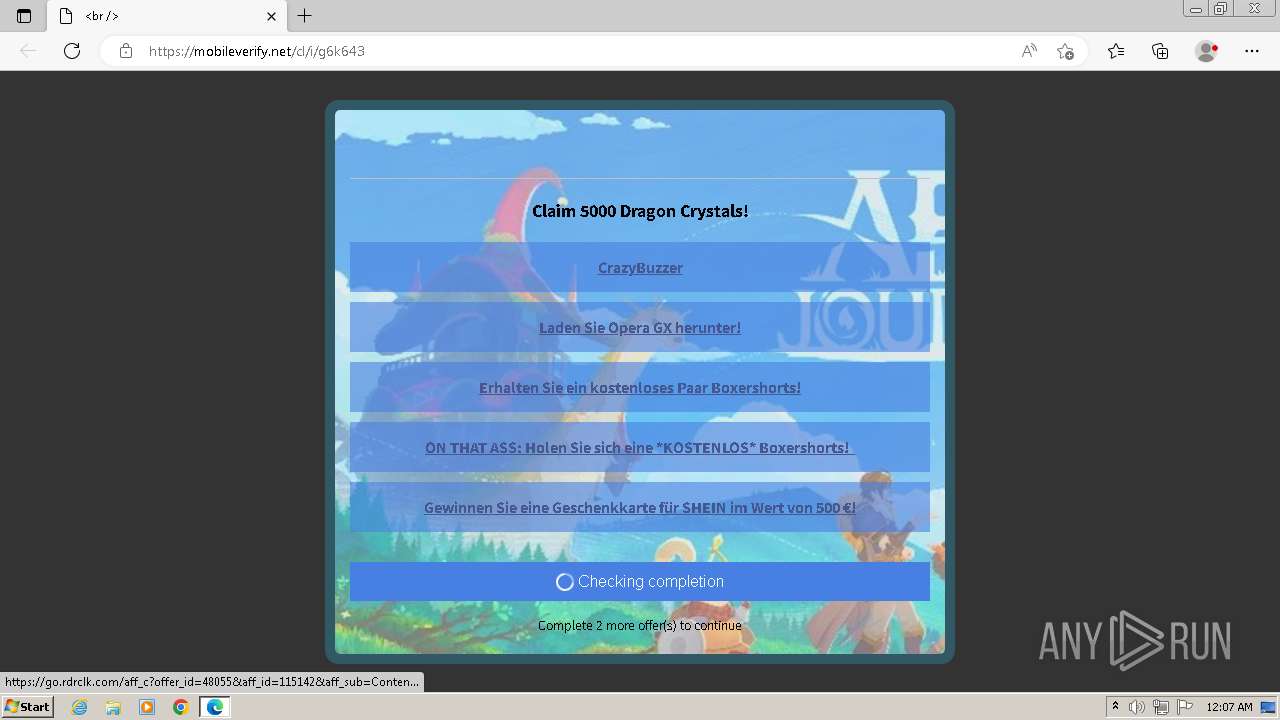
Task: Close the '<br />' tab
Action: [x=271, y=16]
